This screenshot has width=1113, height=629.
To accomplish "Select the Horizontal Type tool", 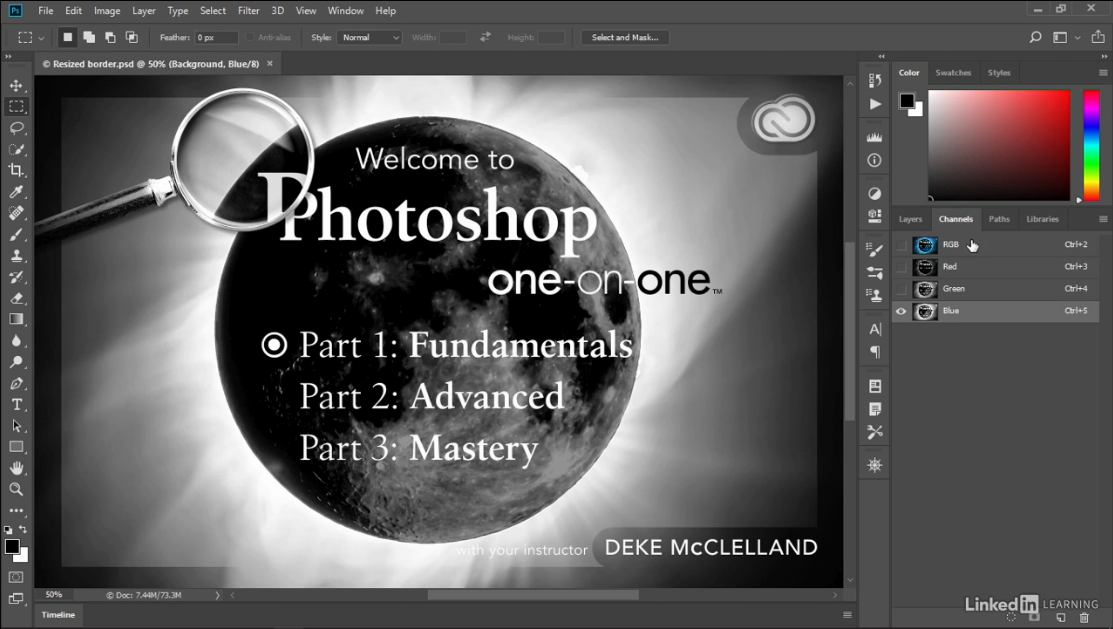I will (x=16, y=405).
